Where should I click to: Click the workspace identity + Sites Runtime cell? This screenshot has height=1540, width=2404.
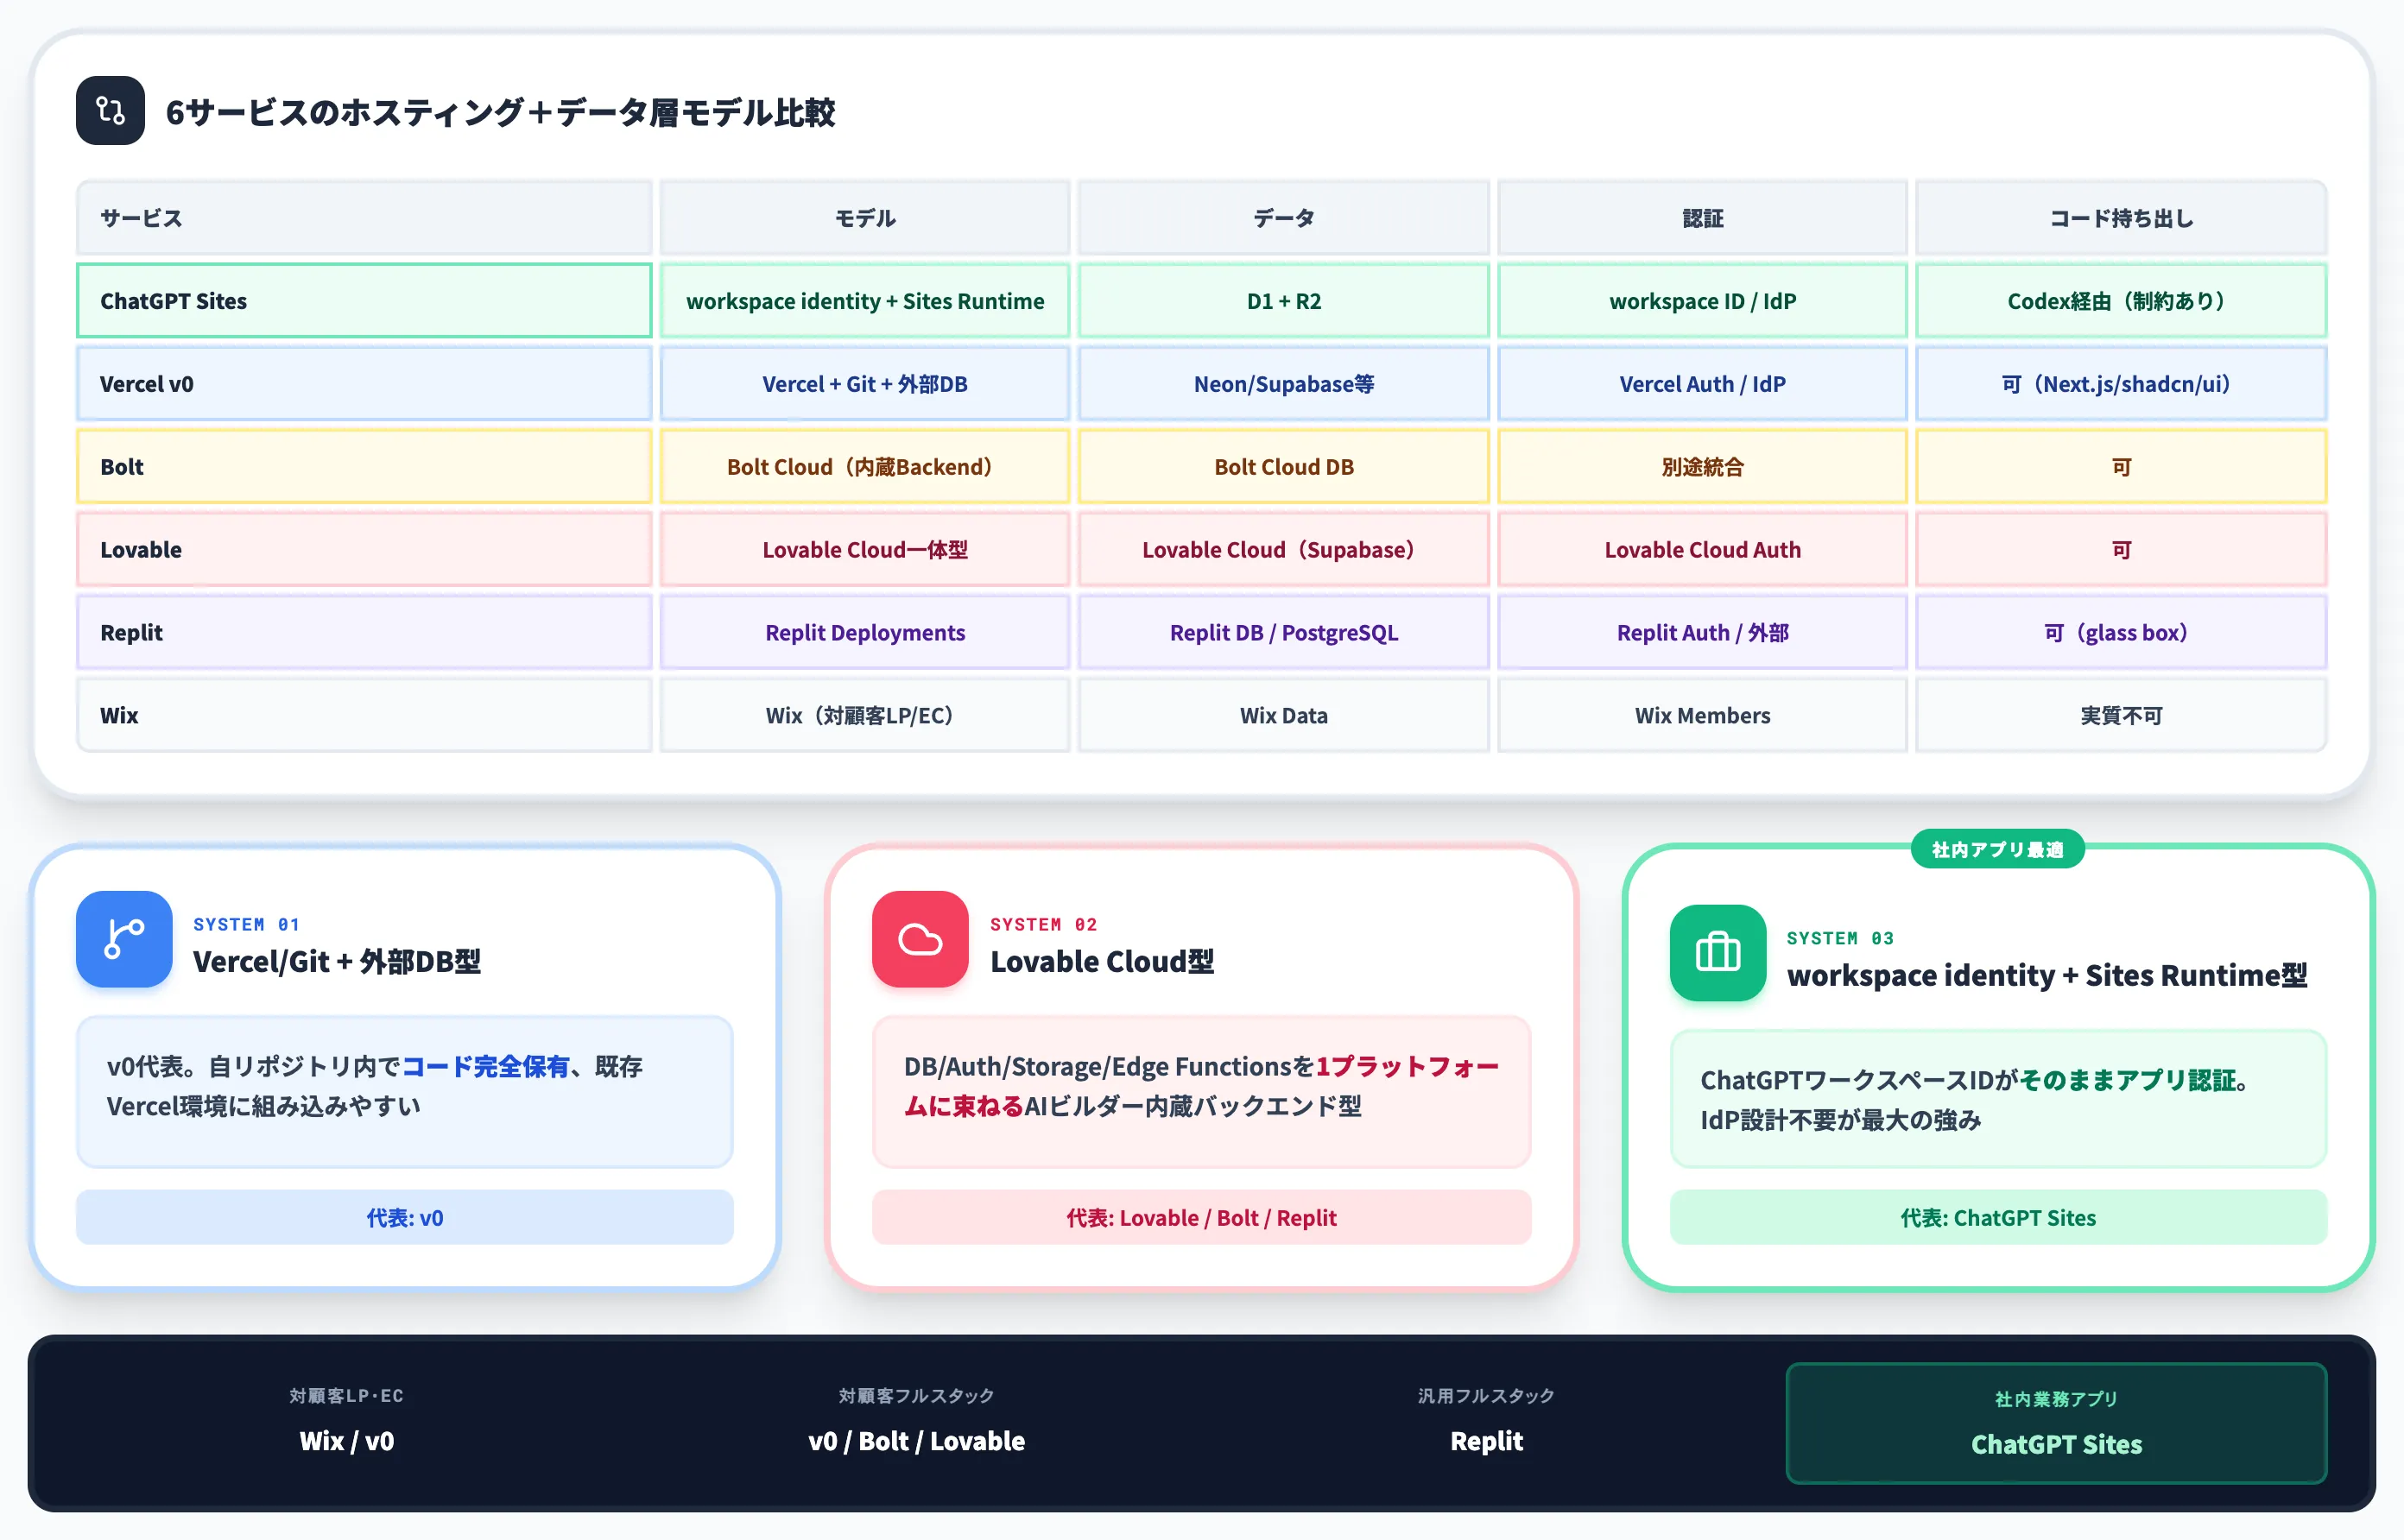pyautogui.click(x=865, y=301)
